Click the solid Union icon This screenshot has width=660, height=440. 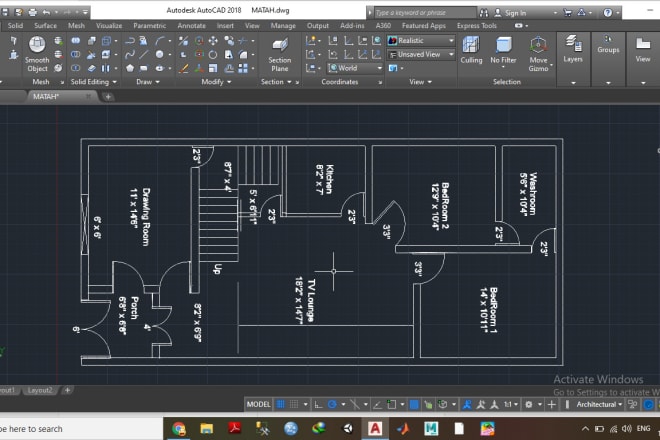[76, 40]
